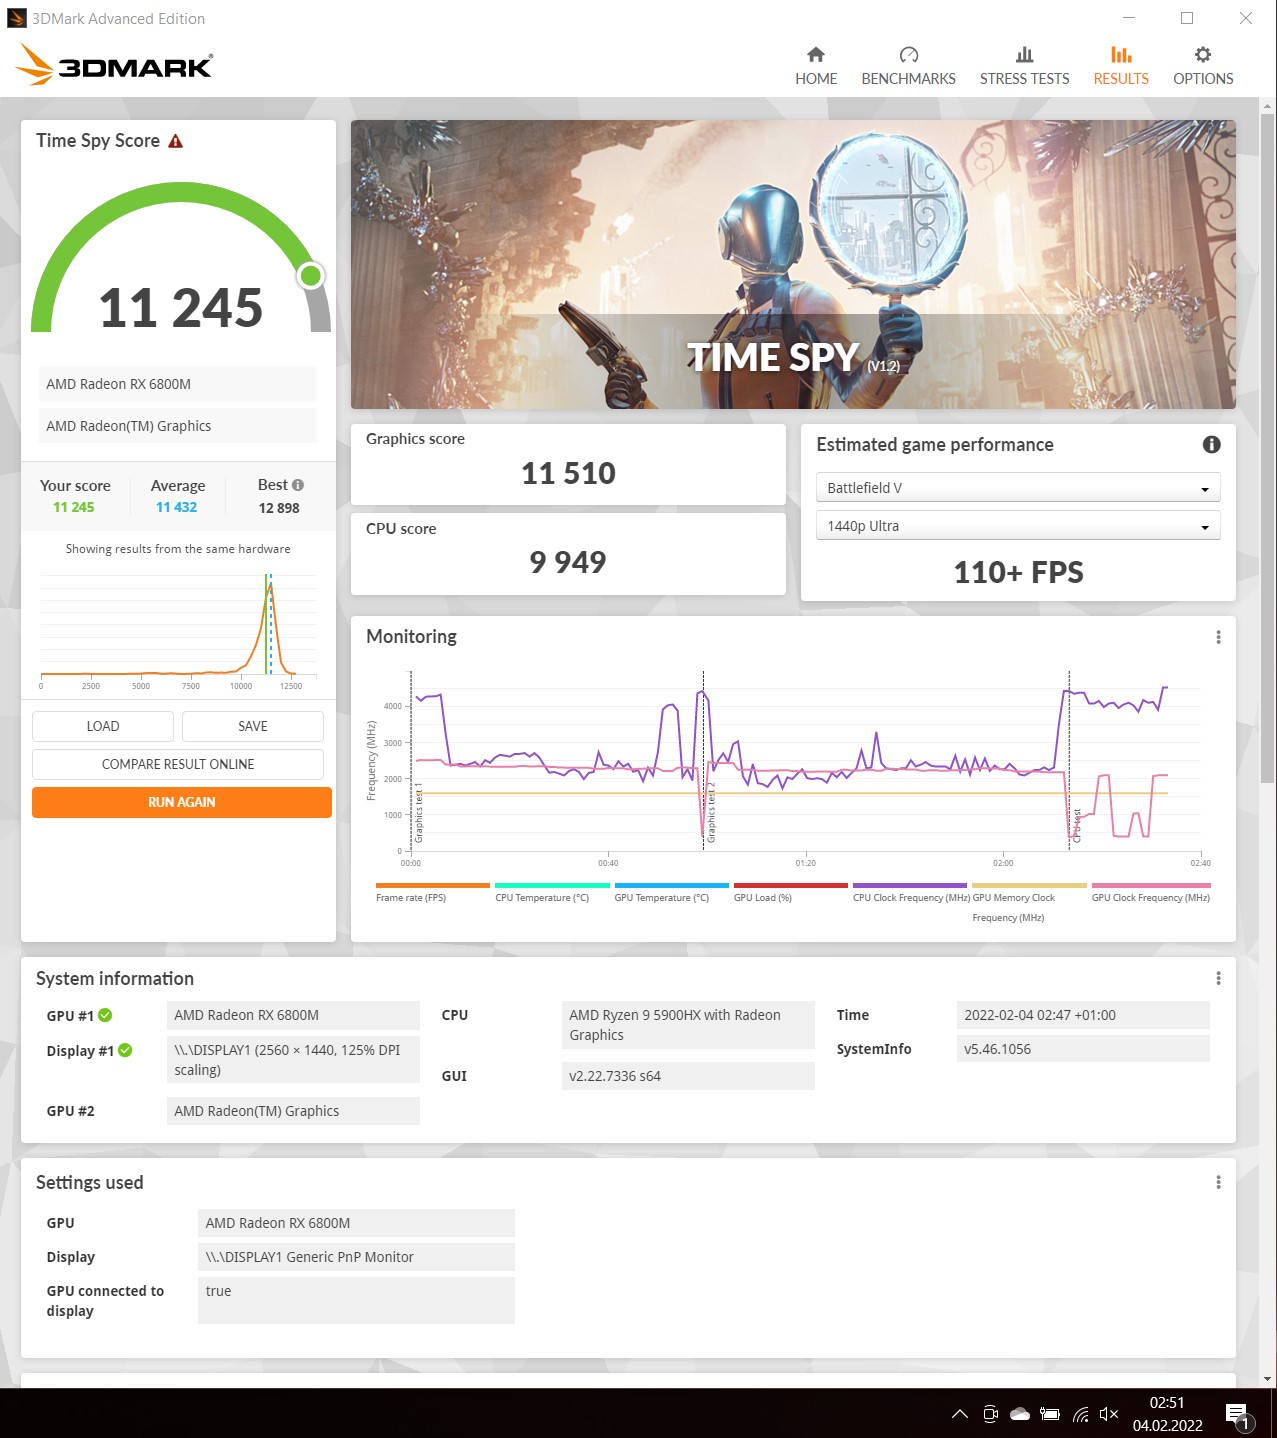The height and width of the screenshot is (1438, 1277).
Task: Open the Wi-Fi network tray icon
Action: coord(1080,1414)
